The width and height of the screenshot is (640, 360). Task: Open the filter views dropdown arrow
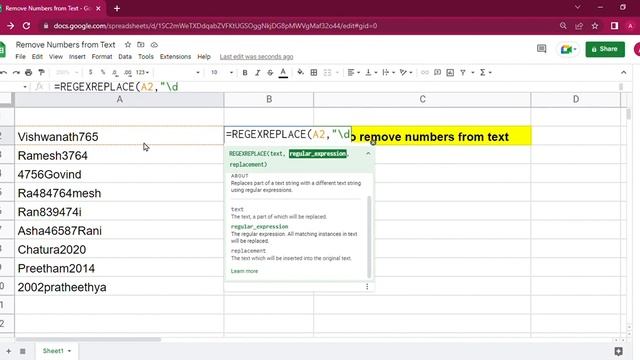[473, 73]
